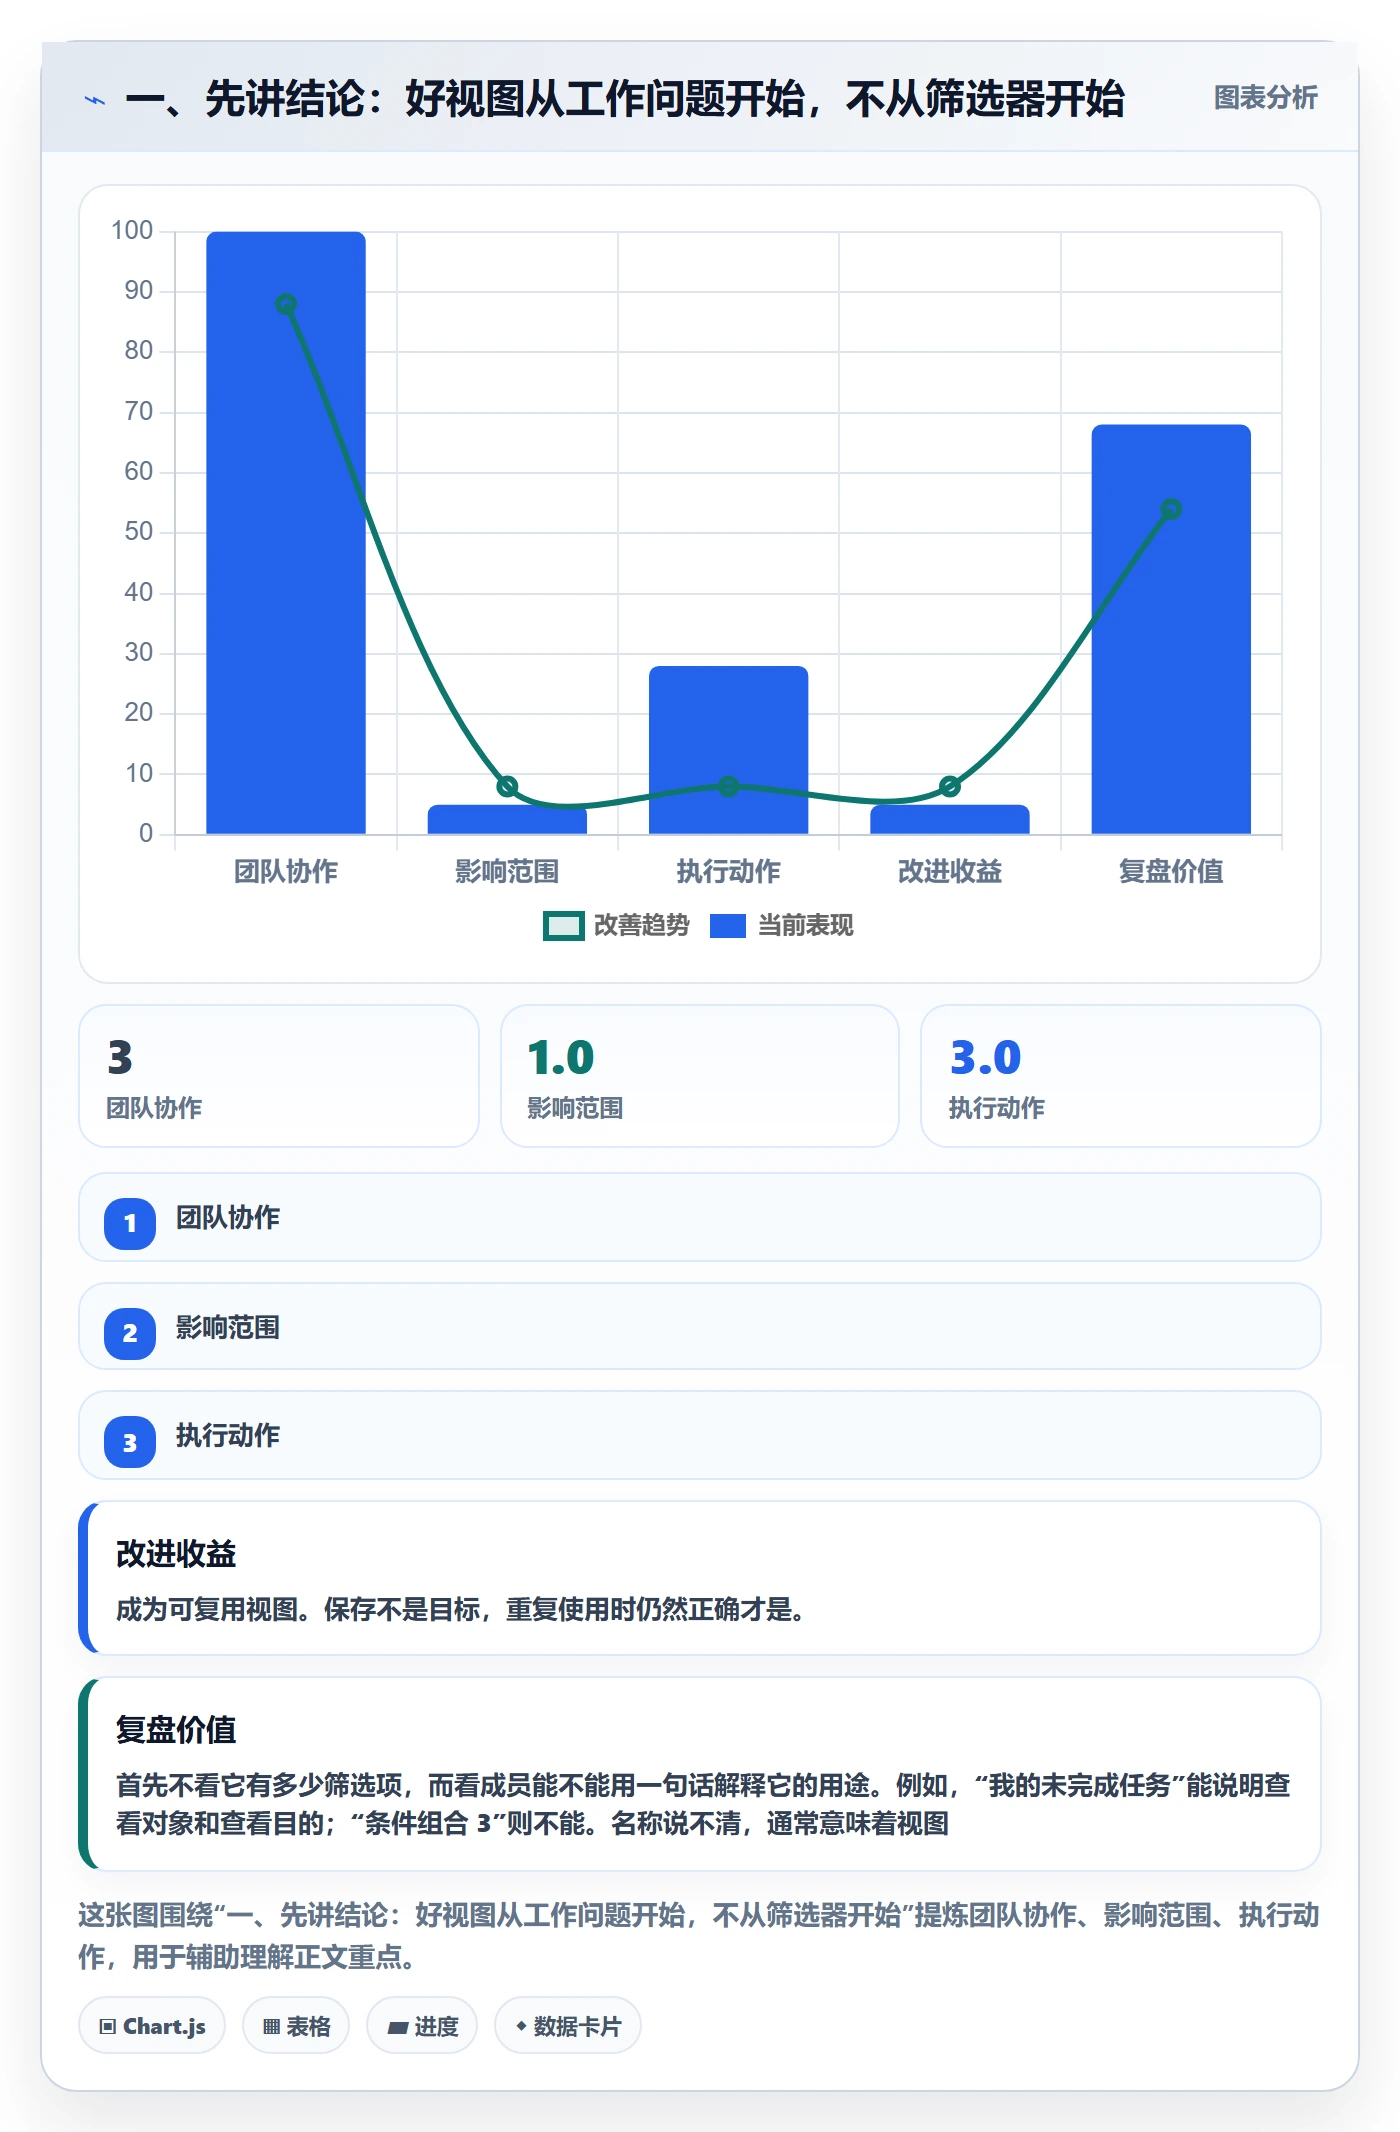The width and height of the screenshot is (1400, 2132).
Task: Click the caption text starting 这张图围绕
Action: [700, 1936]
